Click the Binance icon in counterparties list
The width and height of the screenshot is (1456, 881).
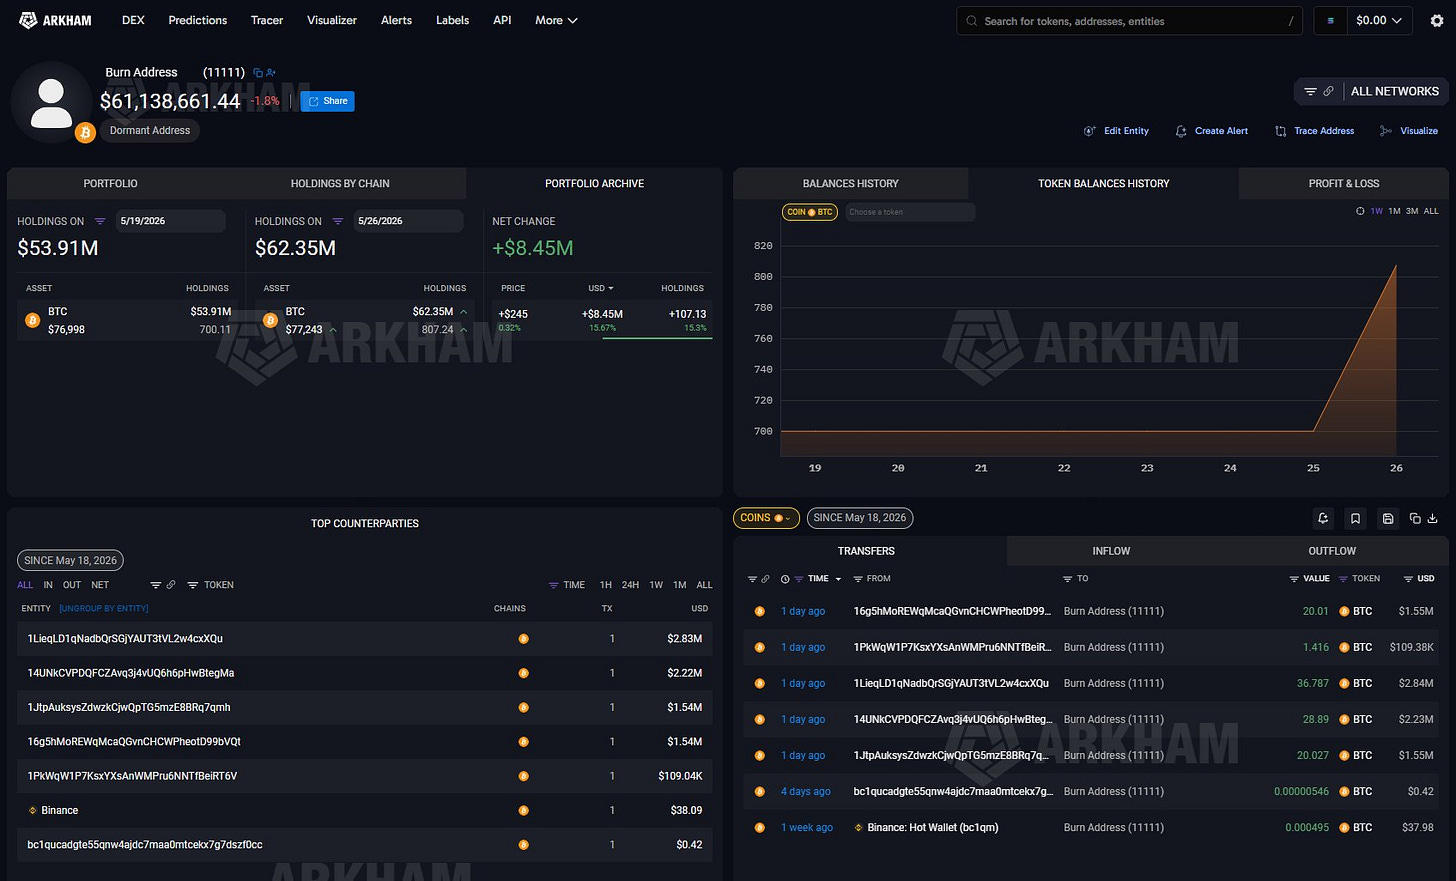pyautogui.click(x=32, y=810)
